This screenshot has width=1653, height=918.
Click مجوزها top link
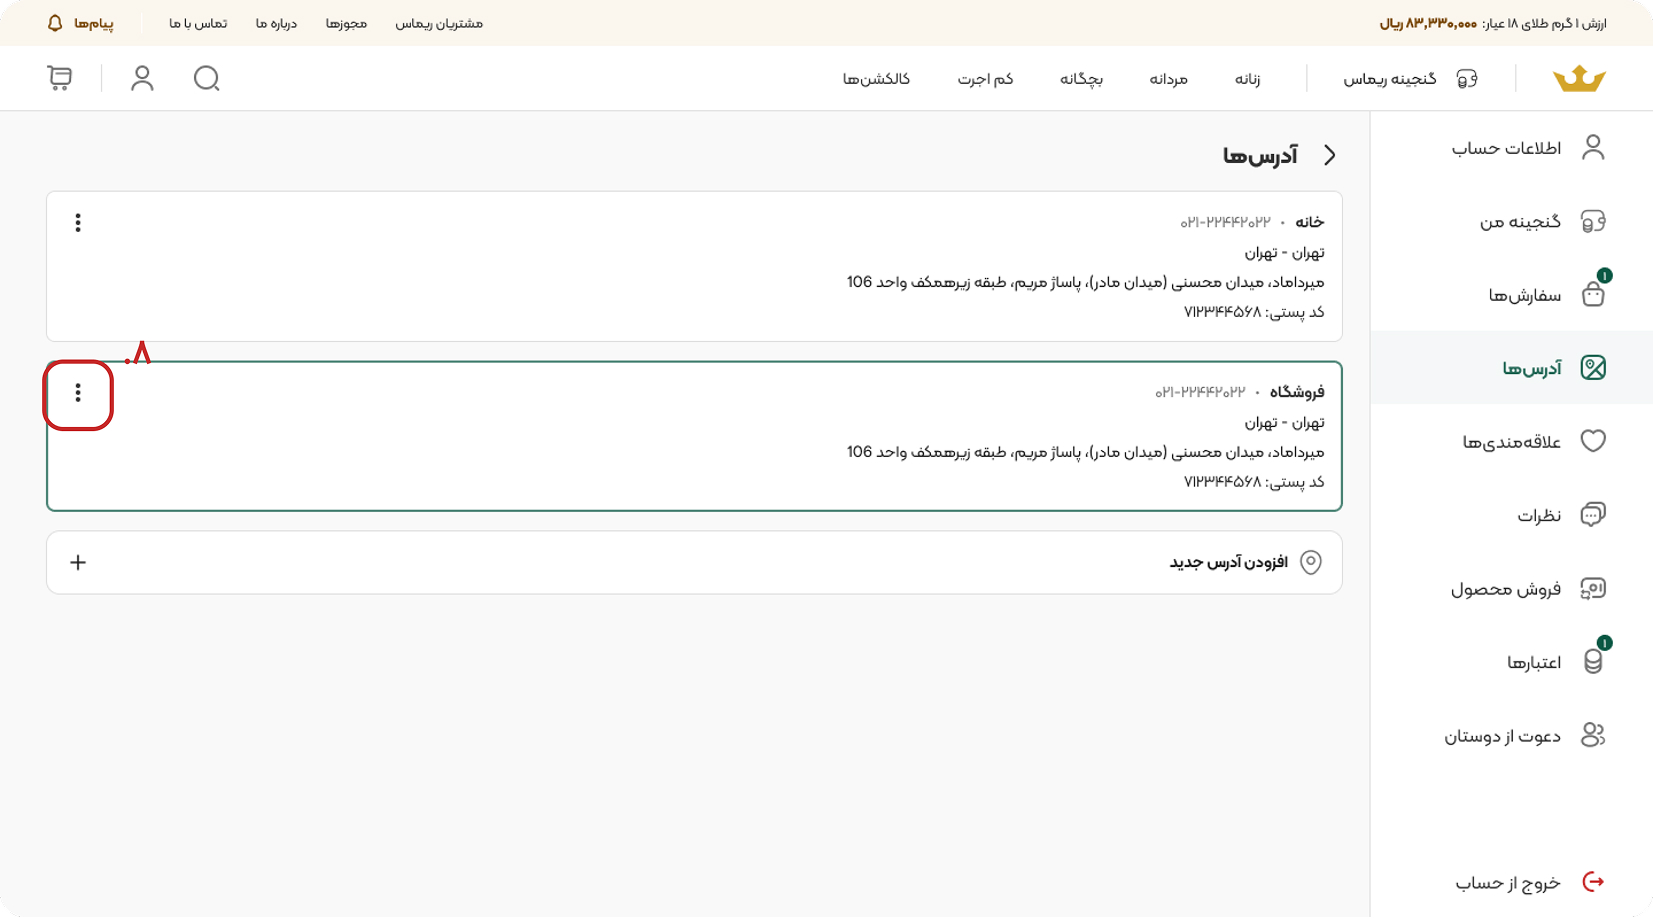tap(346, 23)
